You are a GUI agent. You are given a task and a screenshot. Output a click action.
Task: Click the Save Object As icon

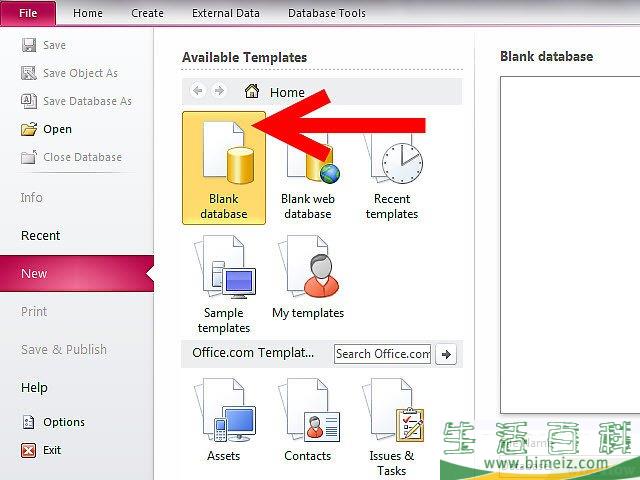pos(29,73)
